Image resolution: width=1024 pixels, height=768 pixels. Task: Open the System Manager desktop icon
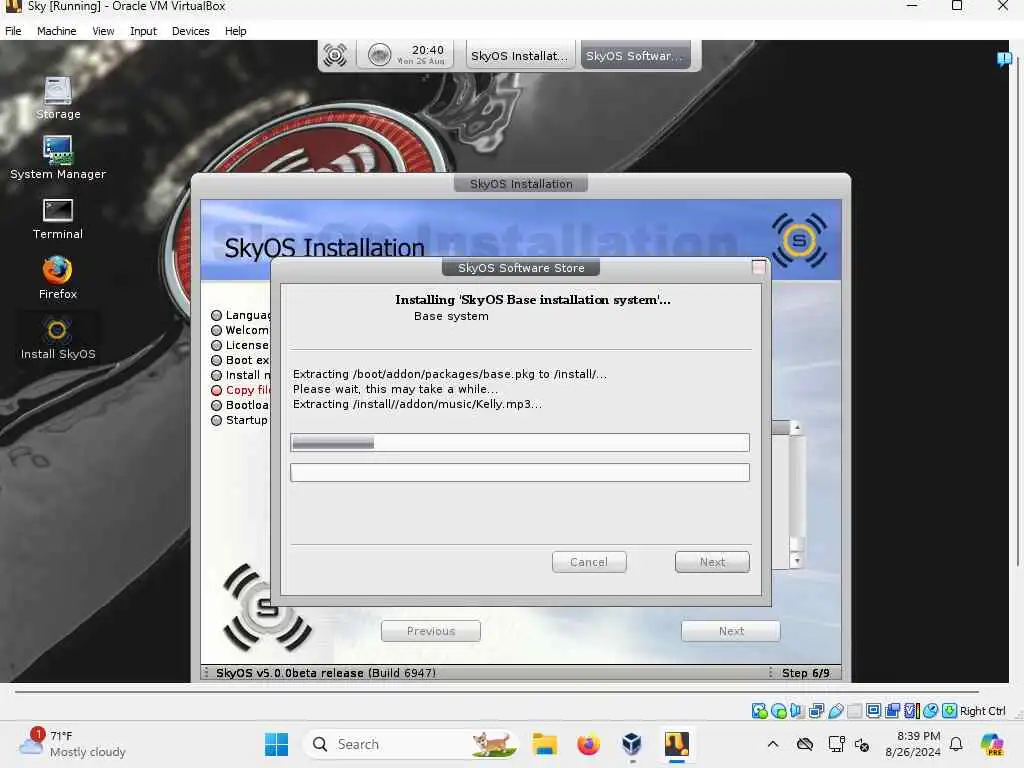57,157
